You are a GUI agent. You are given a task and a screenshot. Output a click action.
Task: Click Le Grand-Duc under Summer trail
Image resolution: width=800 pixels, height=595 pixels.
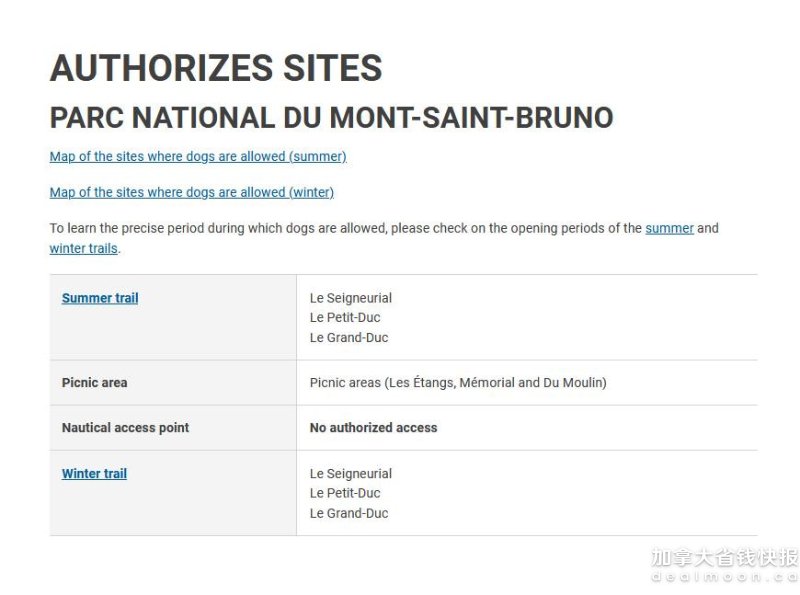tap(349, 338)
